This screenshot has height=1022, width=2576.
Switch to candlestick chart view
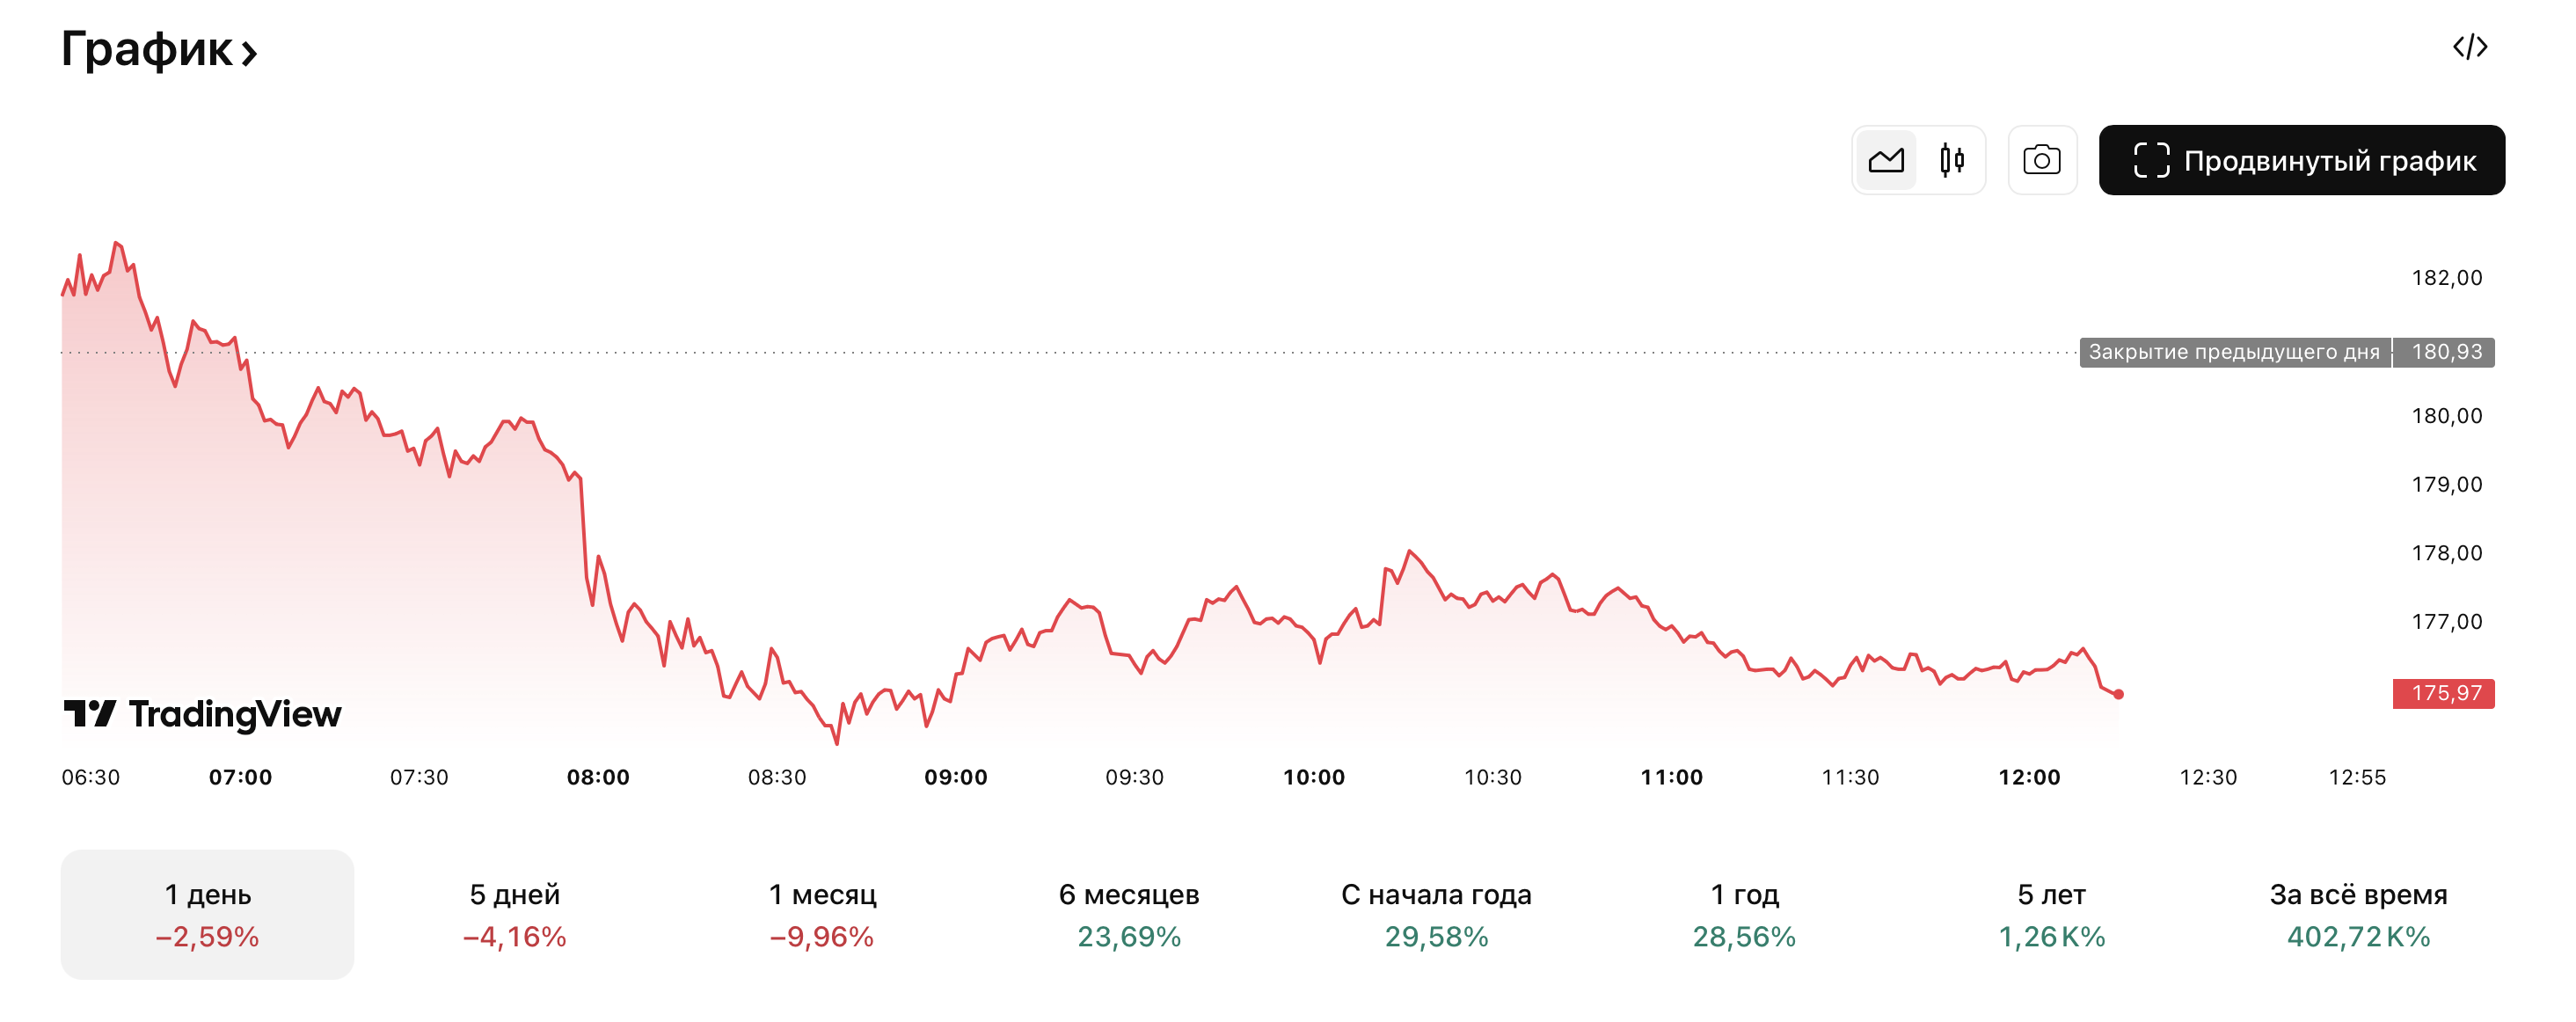point(1951,160)
